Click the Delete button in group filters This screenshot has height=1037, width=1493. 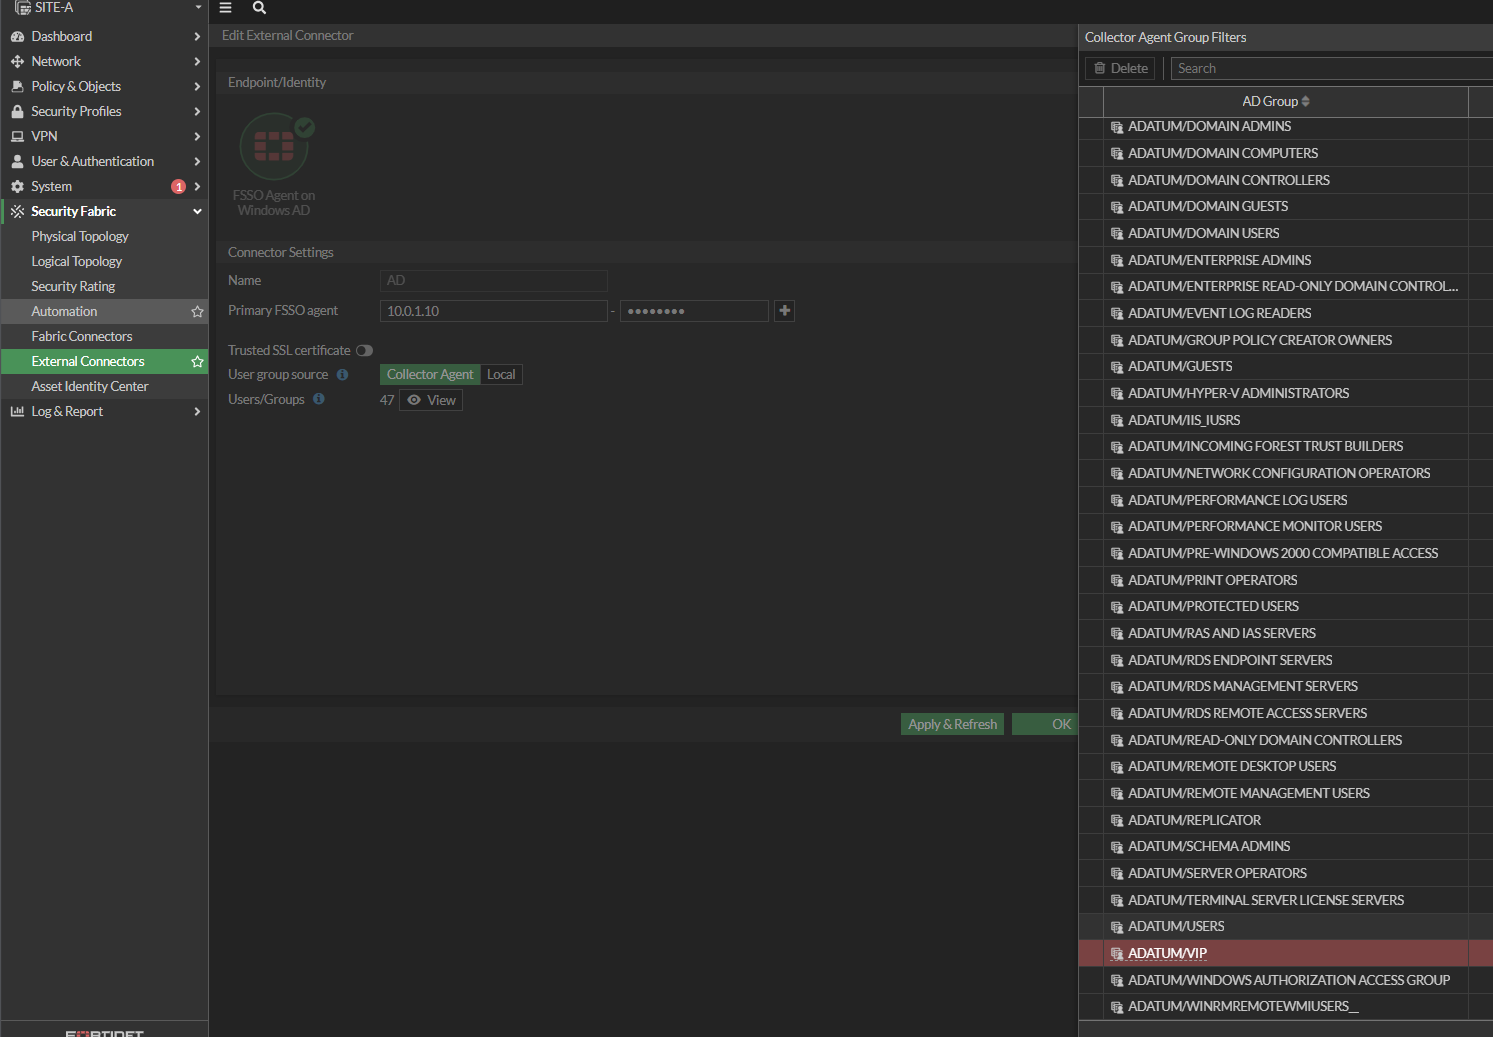coord(1120,69)
